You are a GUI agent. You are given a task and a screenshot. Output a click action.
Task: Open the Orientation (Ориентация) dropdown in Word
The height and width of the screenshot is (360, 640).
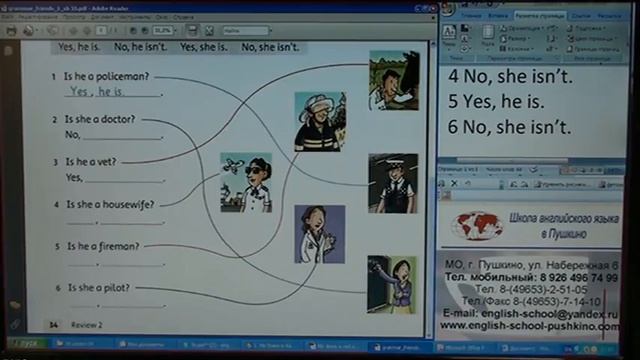(522, 28)
